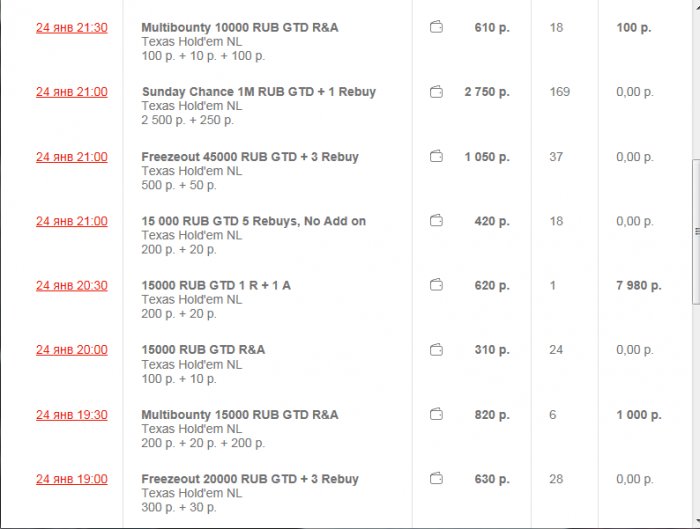
Task: Click wallet icon beside the 1 050 р. buy-in
Action: click(x=436, y=157)
